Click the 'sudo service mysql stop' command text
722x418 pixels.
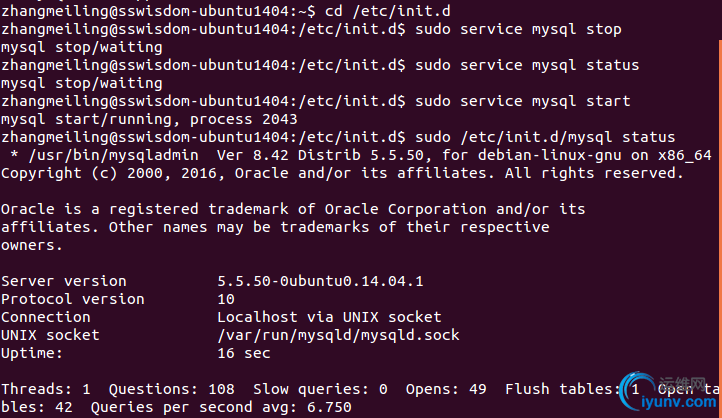coord(518,29)
